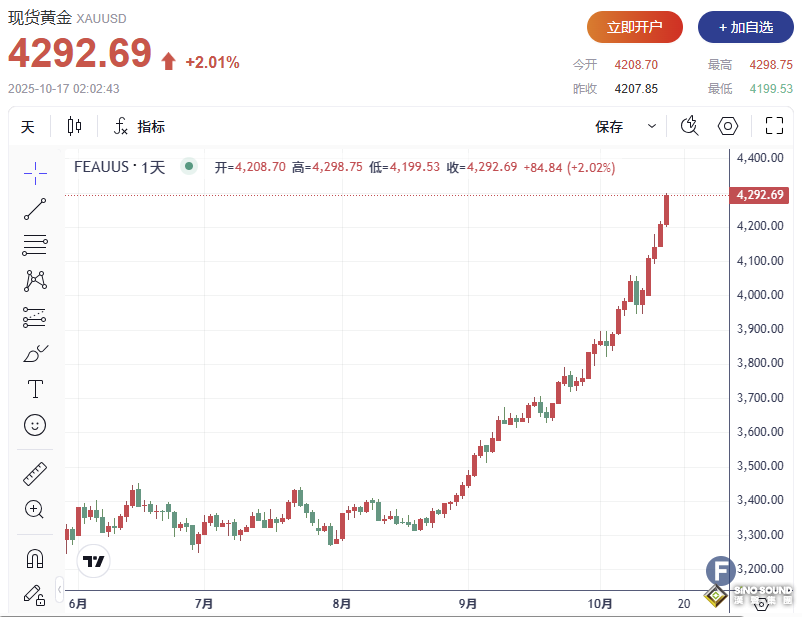Screen dimensions: 802x617
Task: Select the measure ruler tool
Action: click(34, 473)
